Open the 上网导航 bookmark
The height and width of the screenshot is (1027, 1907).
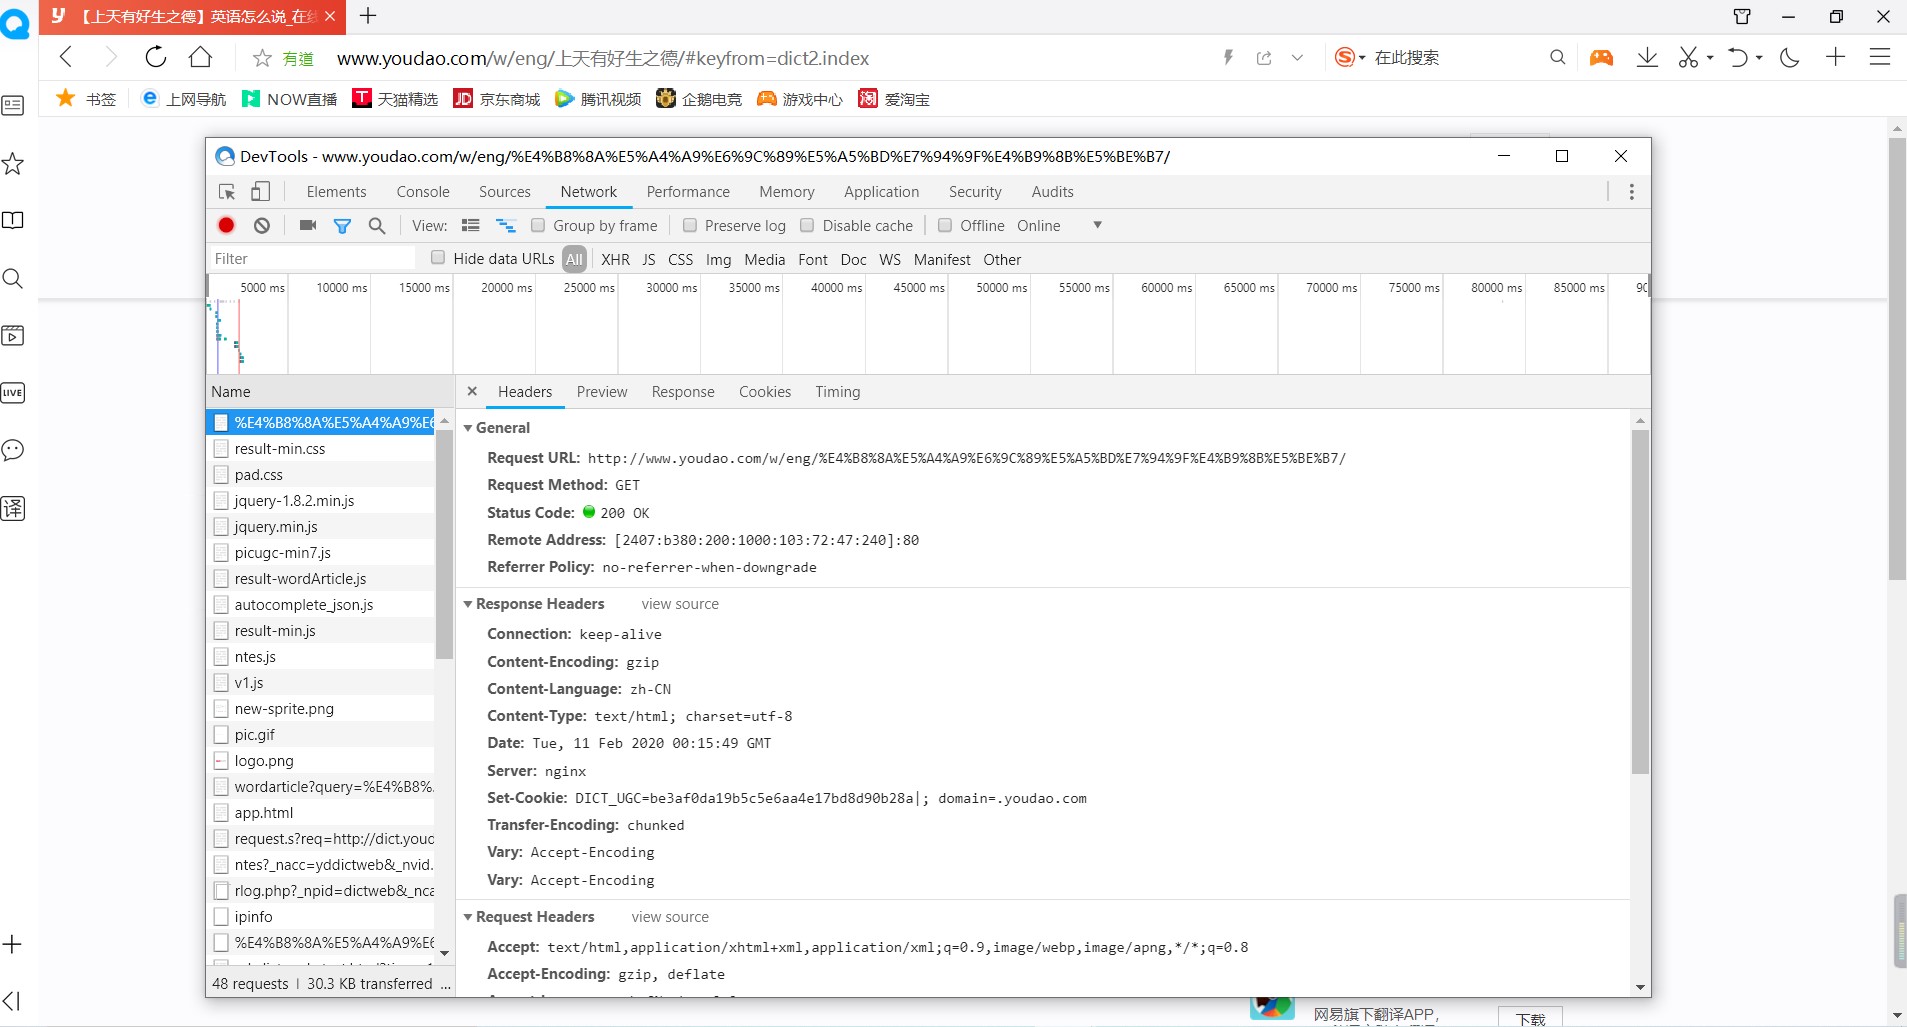point(184,99)
